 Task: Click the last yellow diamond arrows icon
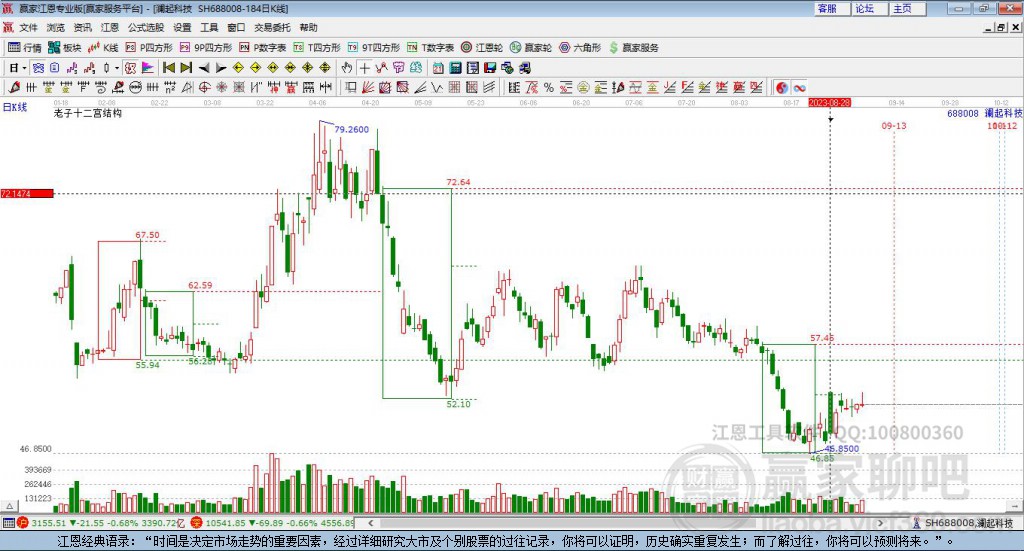(325, 68)
